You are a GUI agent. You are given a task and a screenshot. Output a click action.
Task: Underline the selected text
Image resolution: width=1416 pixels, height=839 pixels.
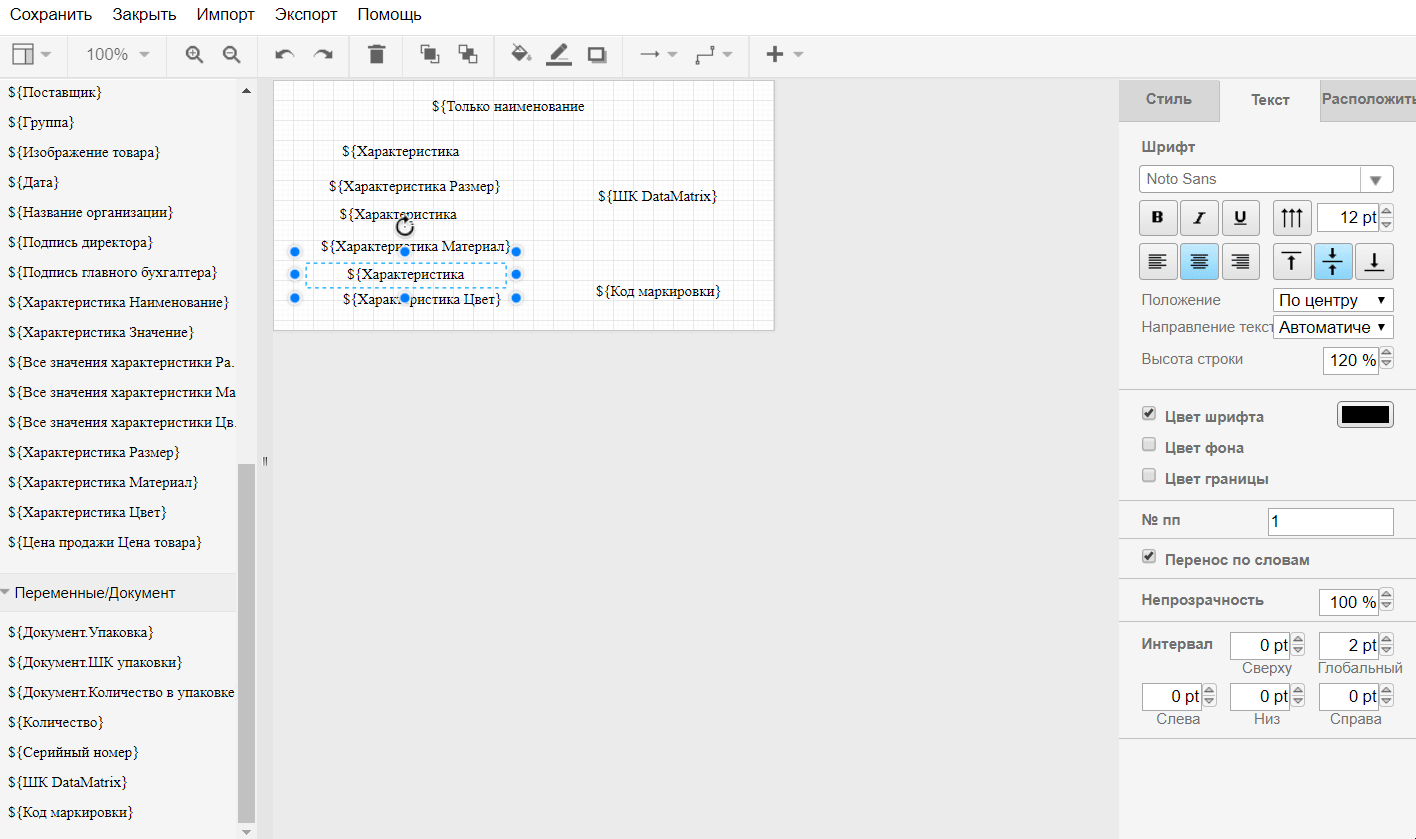tap(1240, 217)
